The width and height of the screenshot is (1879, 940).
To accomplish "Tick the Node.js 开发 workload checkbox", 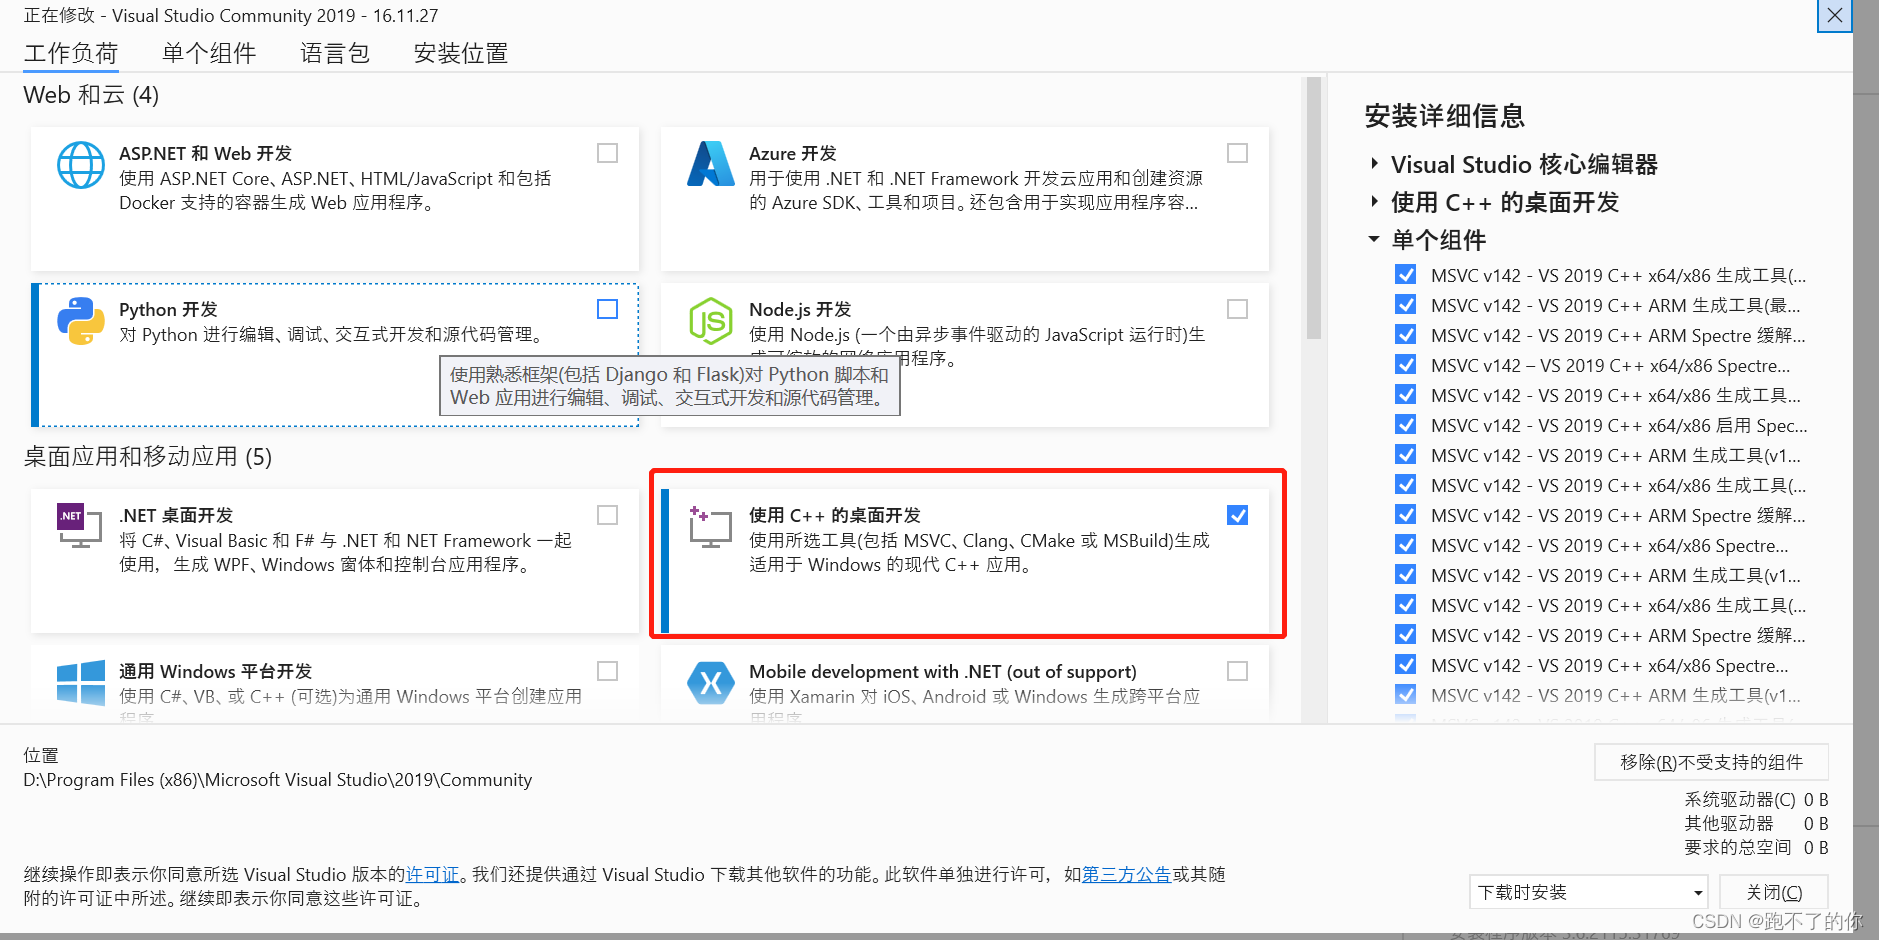I will click(1237, 309).
